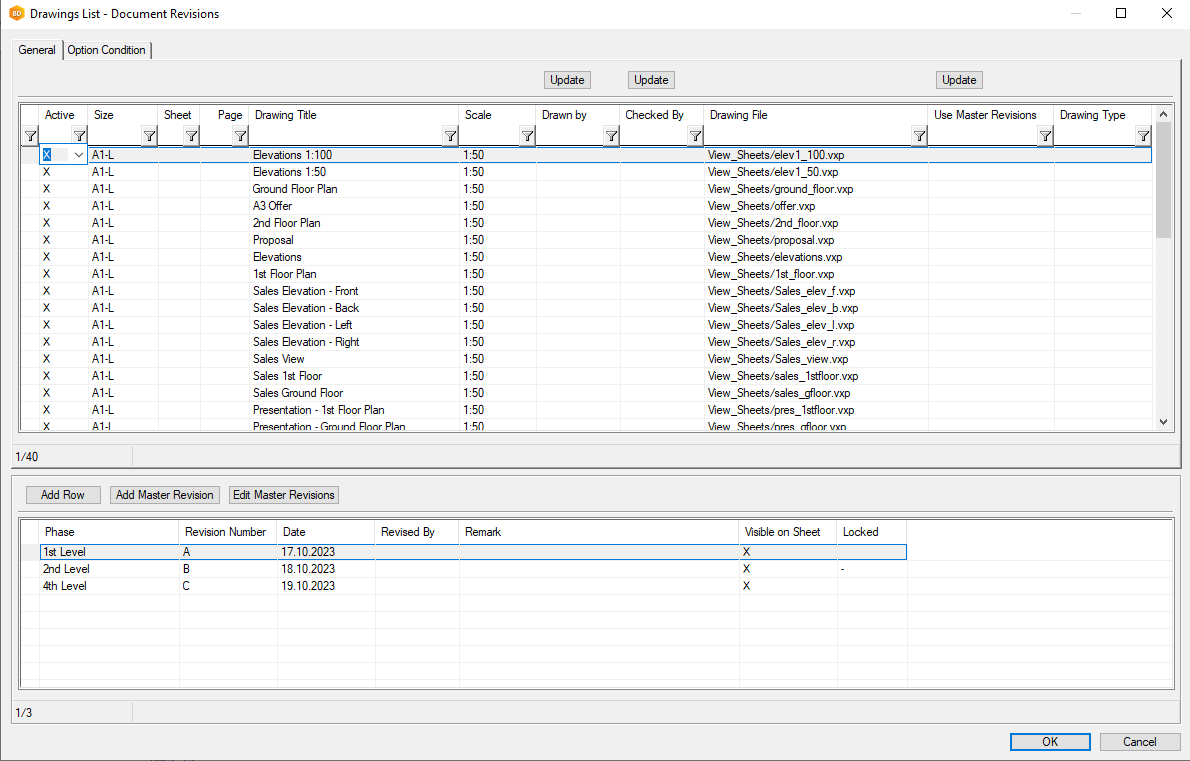Click the drawings list vertical scrollbar down arrow
1190x761 pixels.
click(1163, 423)
